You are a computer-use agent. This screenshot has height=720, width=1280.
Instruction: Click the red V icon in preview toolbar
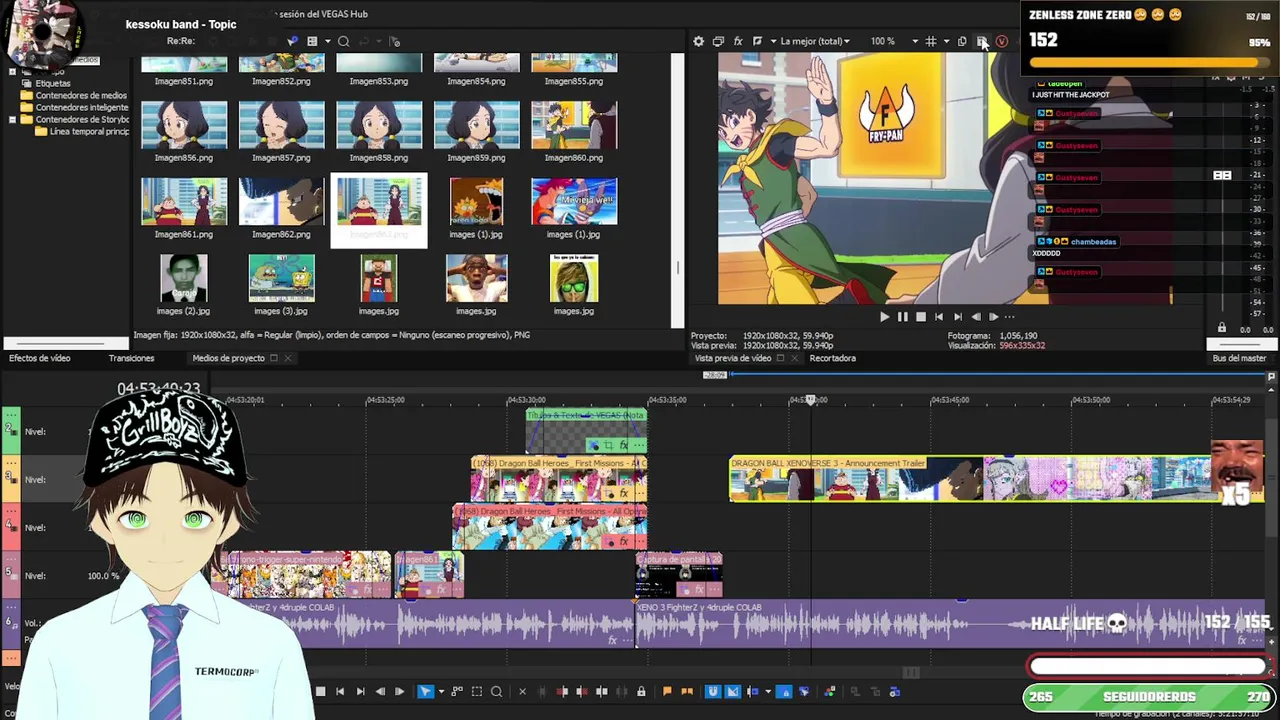tap(1001, 41)
